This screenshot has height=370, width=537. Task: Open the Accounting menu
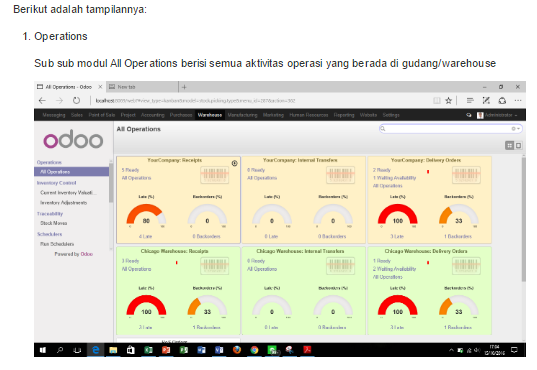click(153, 115)
